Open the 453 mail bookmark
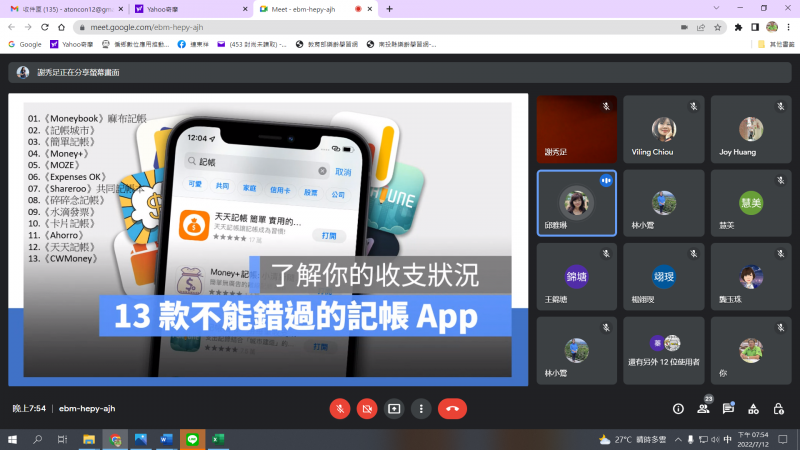 (x=252, y=44)
